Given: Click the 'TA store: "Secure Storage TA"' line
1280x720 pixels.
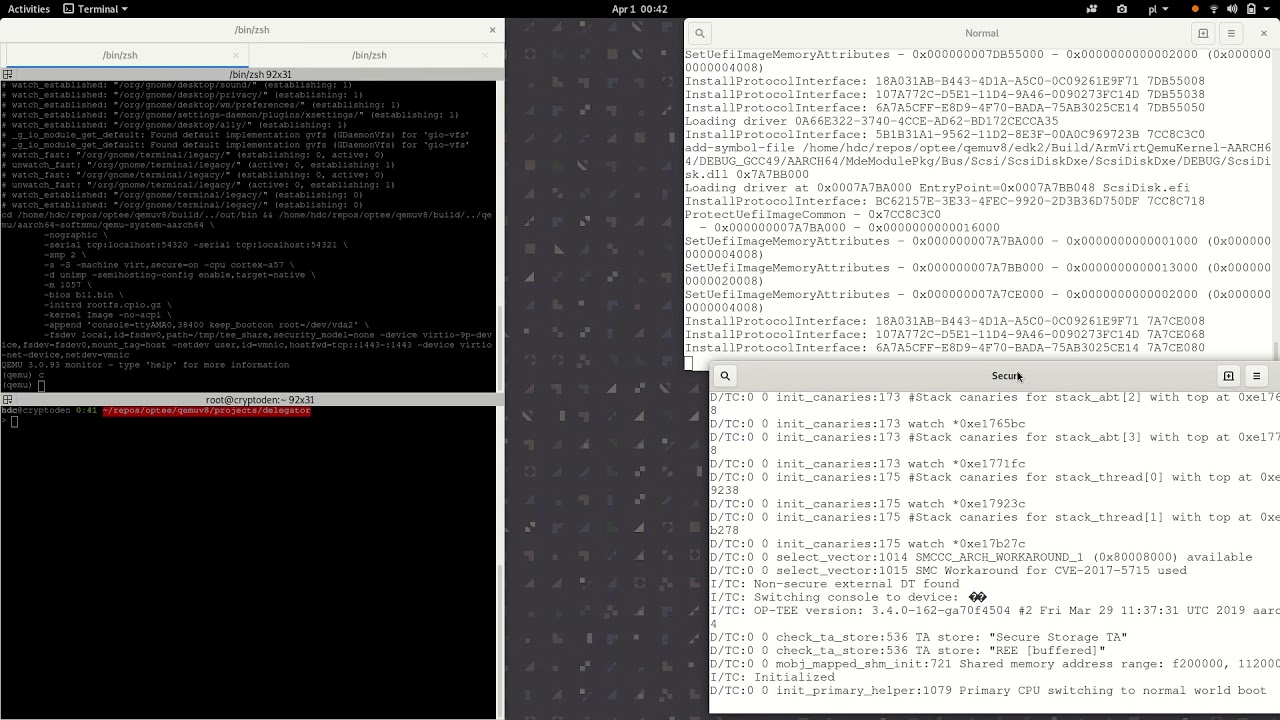Looking at the screenshot, I should [x=918, y=637].
